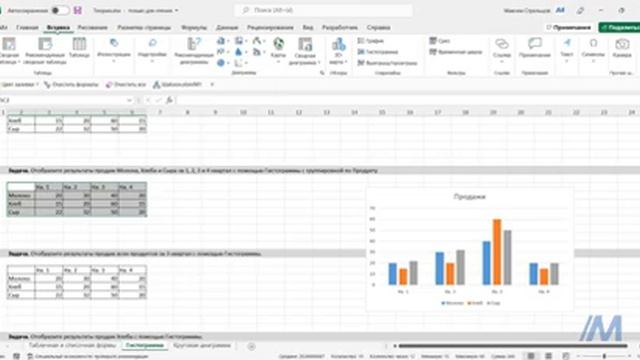Select the Продажи chart title
The height and width of the screenshot is (360, 640).
click(469, 197)
